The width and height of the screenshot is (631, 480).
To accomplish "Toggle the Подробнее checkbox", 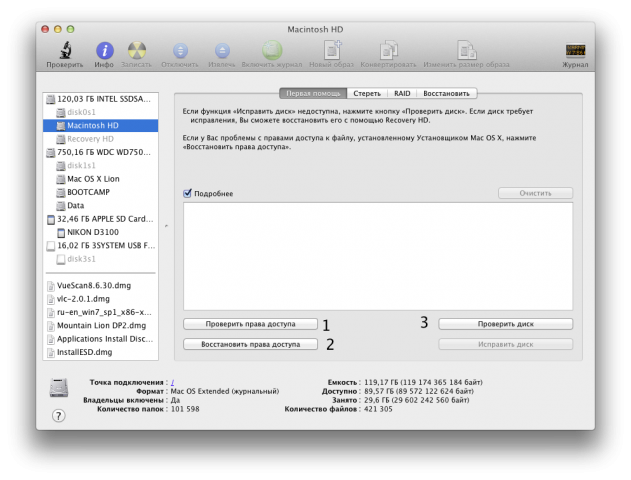I will click(x=187, y=193).
